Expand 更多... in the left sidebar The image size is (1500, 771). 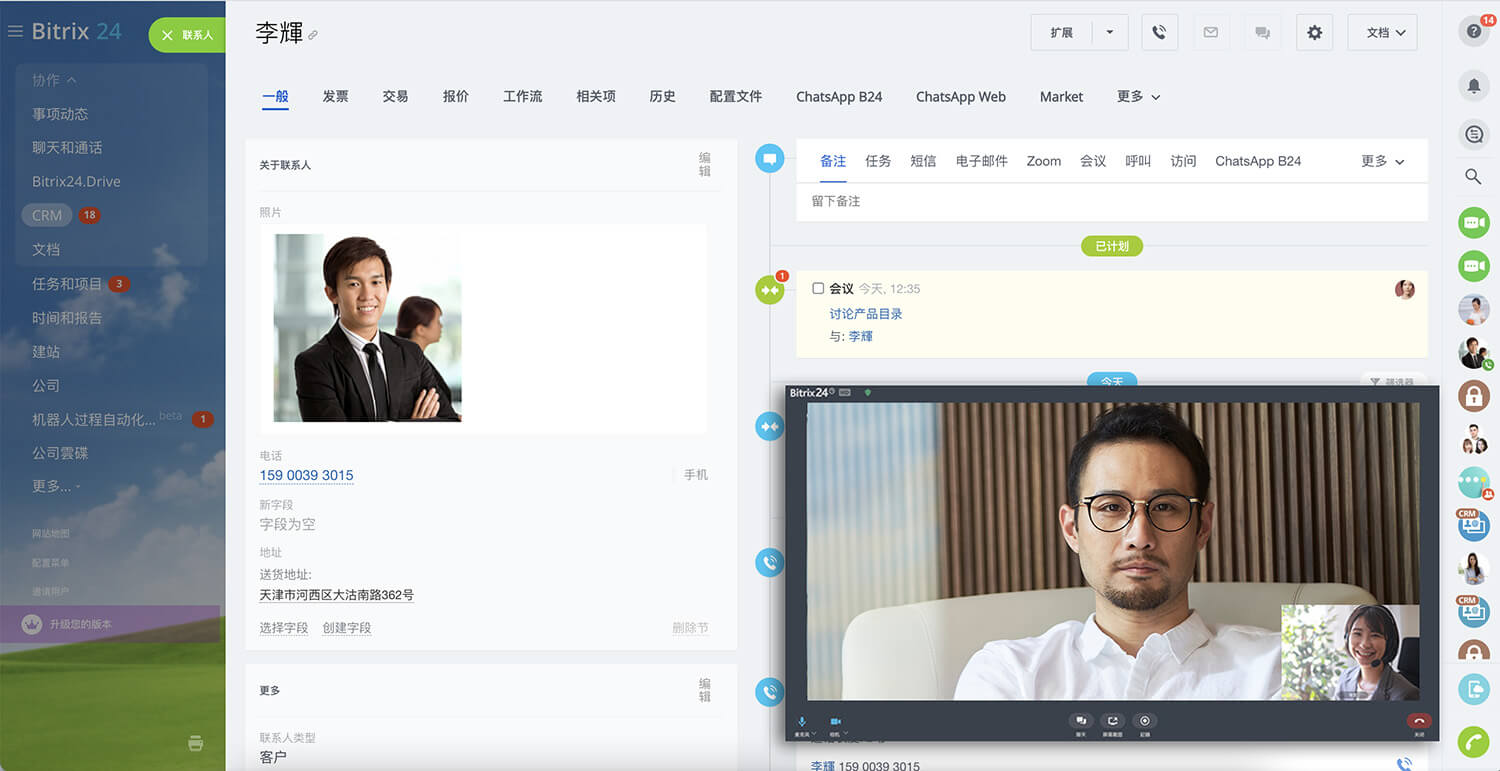point(56,486)
